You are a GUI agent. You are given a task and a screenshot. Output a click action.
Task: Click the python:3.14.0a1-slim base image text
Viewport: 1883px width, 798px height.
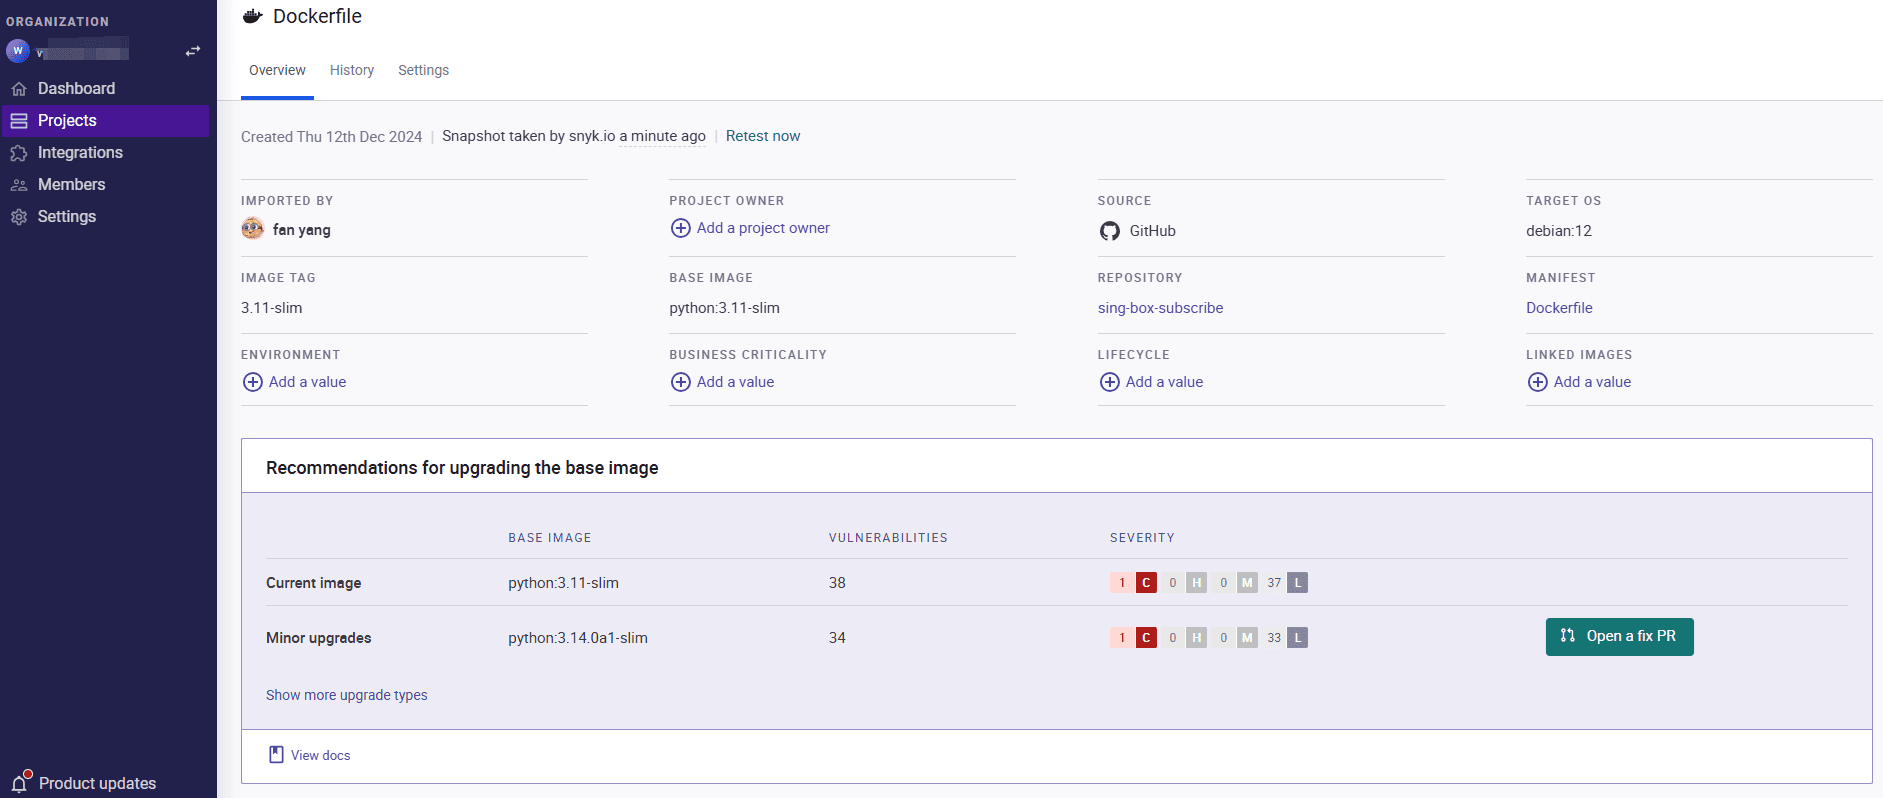click(578, 638)
